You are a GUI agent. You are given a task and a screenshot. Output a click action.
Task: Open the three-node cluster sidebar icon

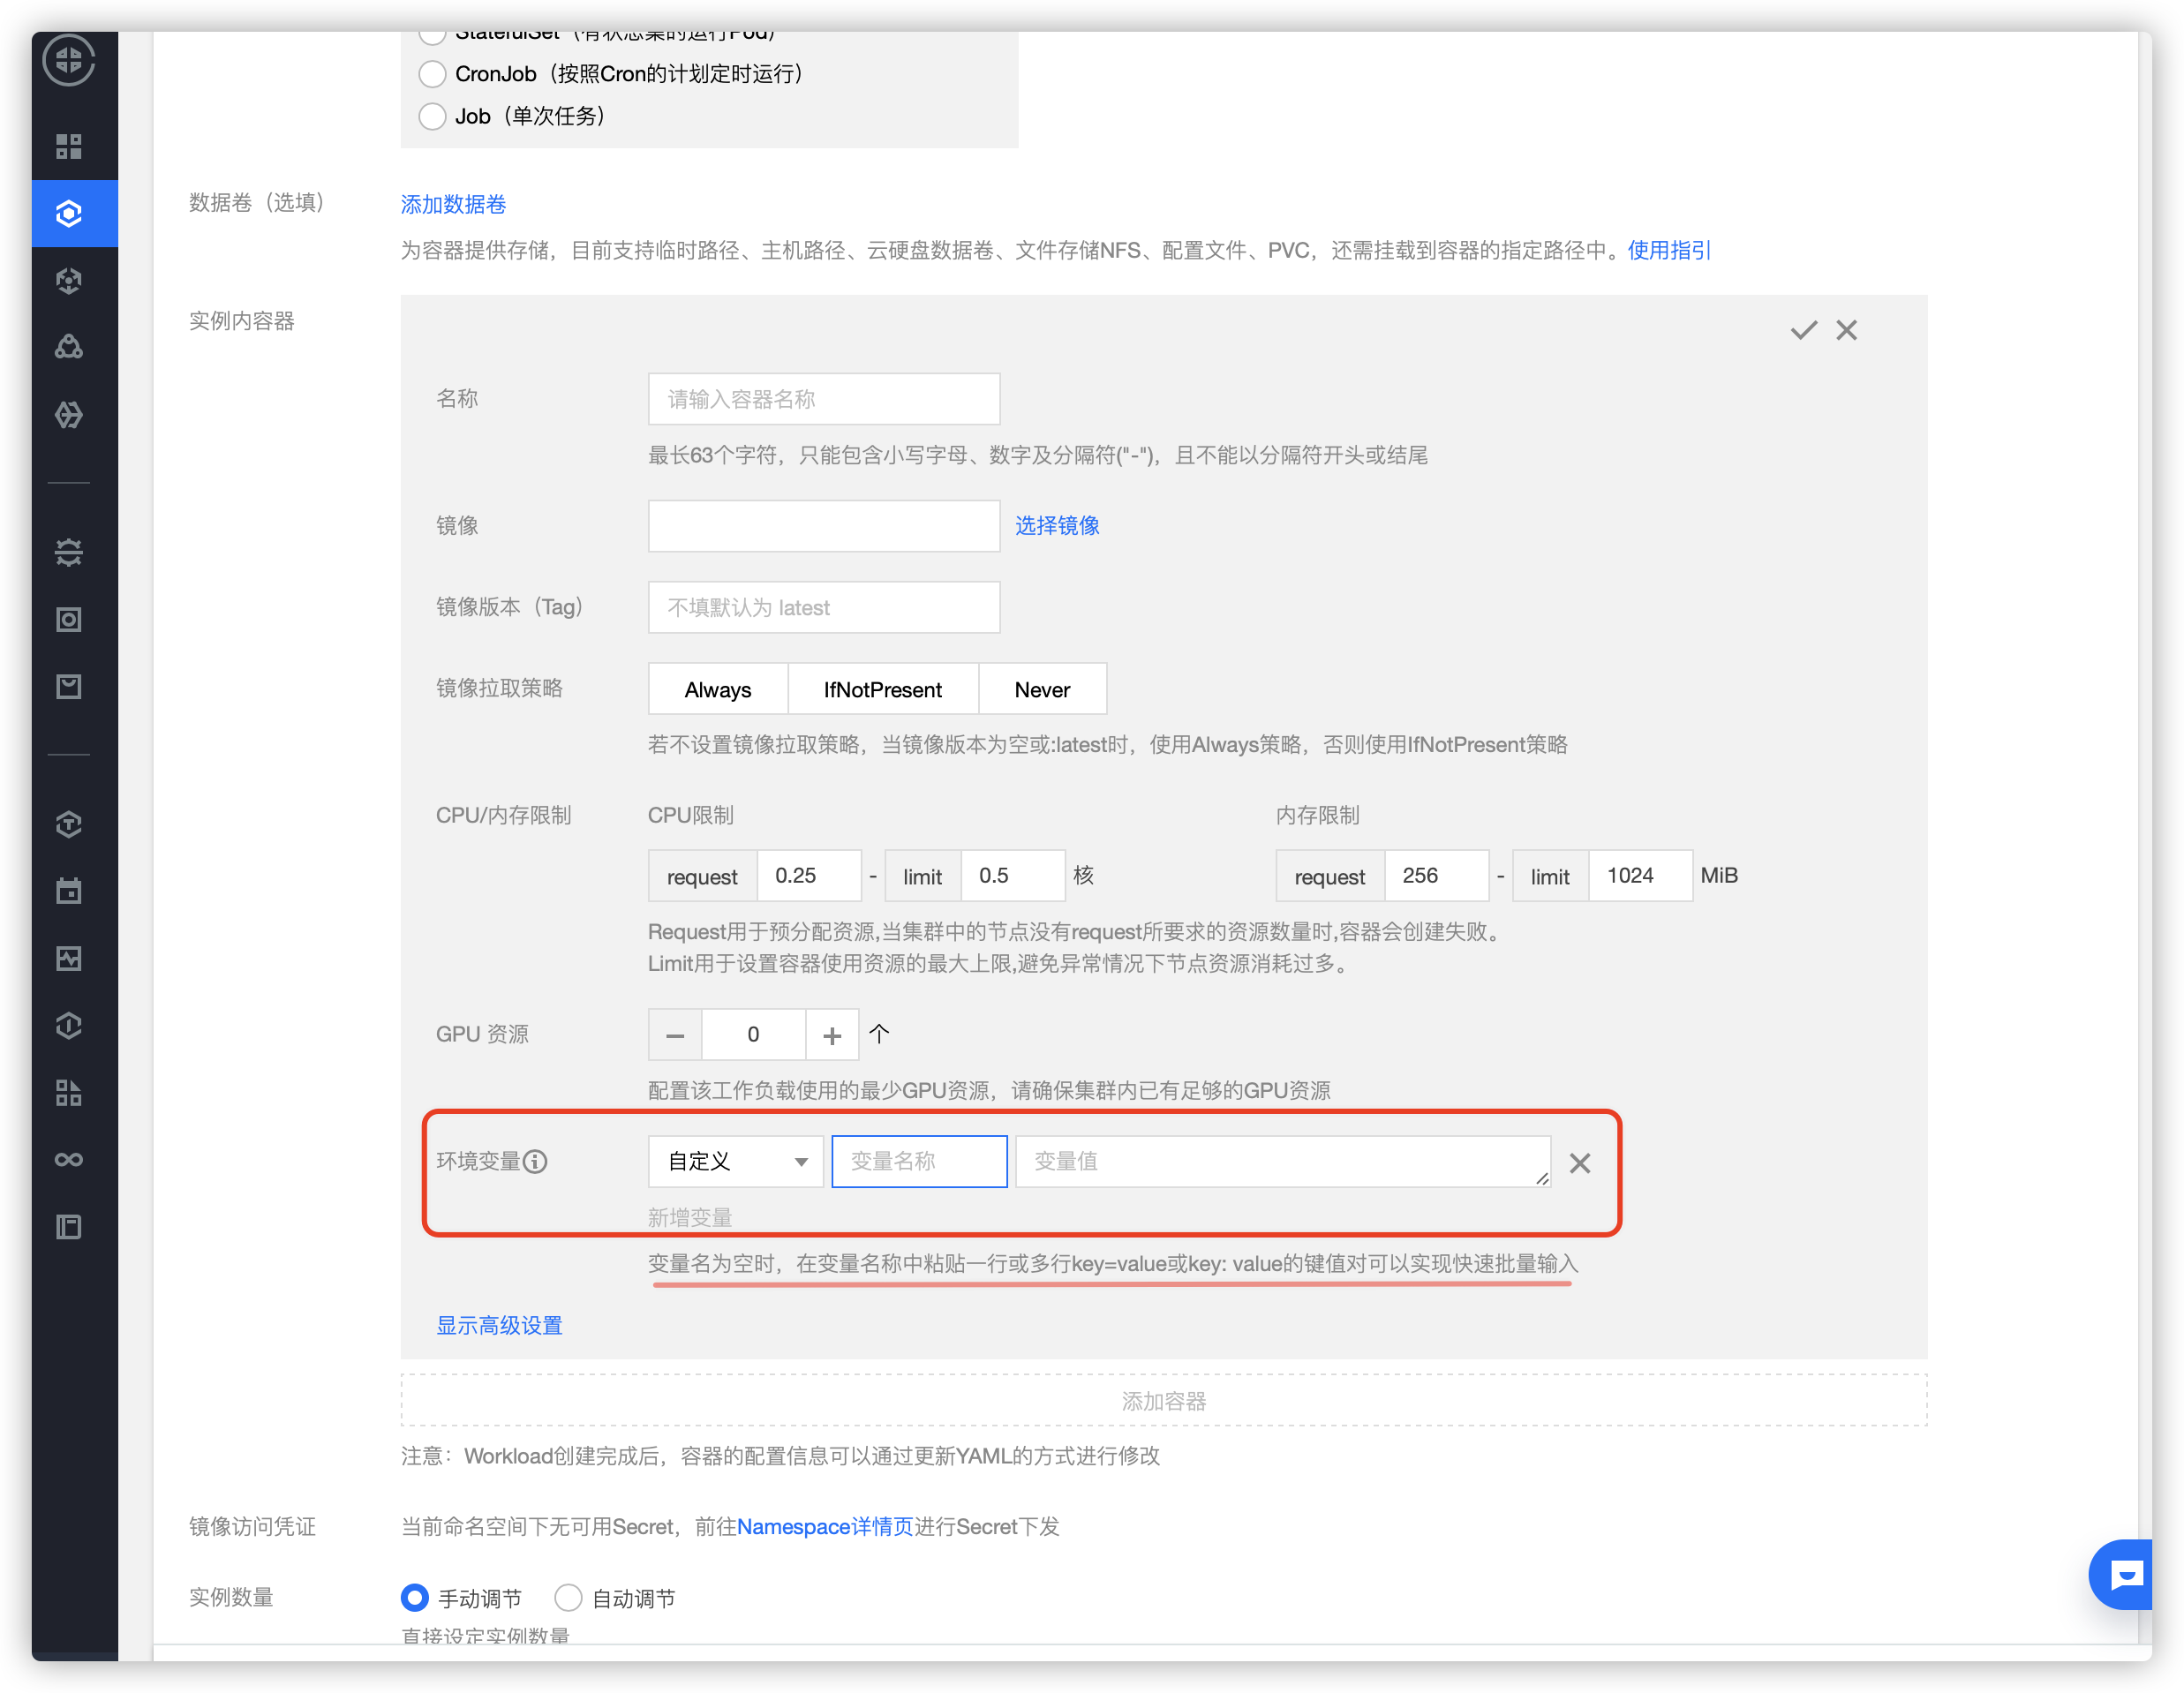pos(69,347)
